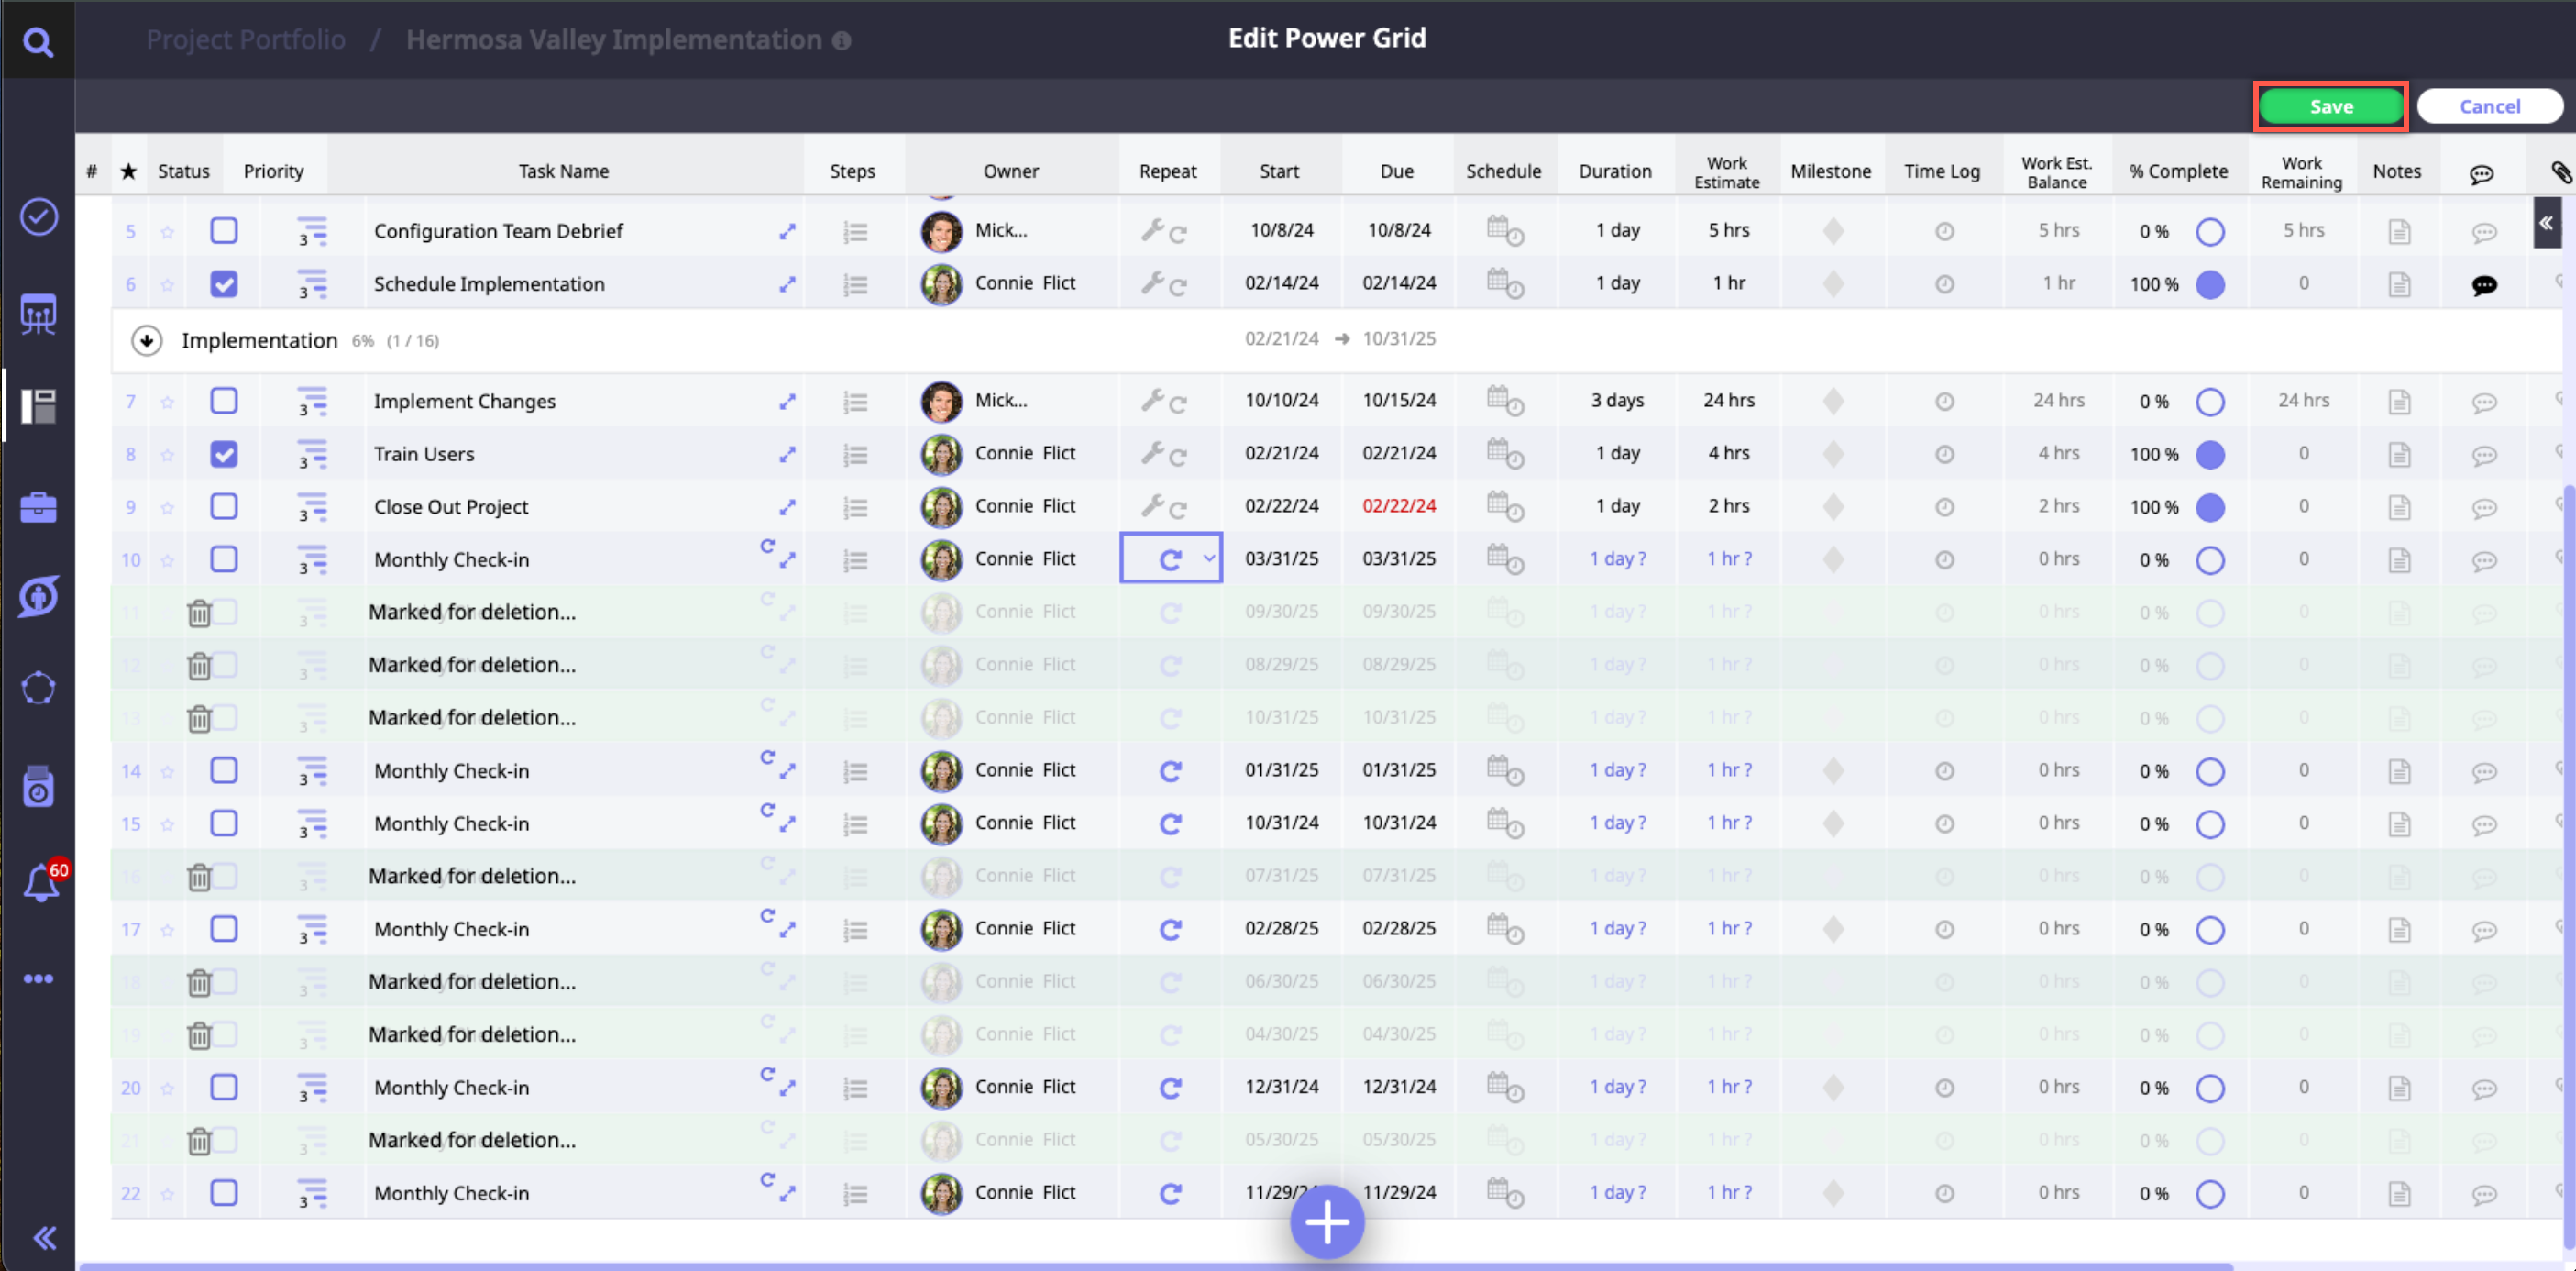
Task: Click the green Save button
Action: [2330, 107]
